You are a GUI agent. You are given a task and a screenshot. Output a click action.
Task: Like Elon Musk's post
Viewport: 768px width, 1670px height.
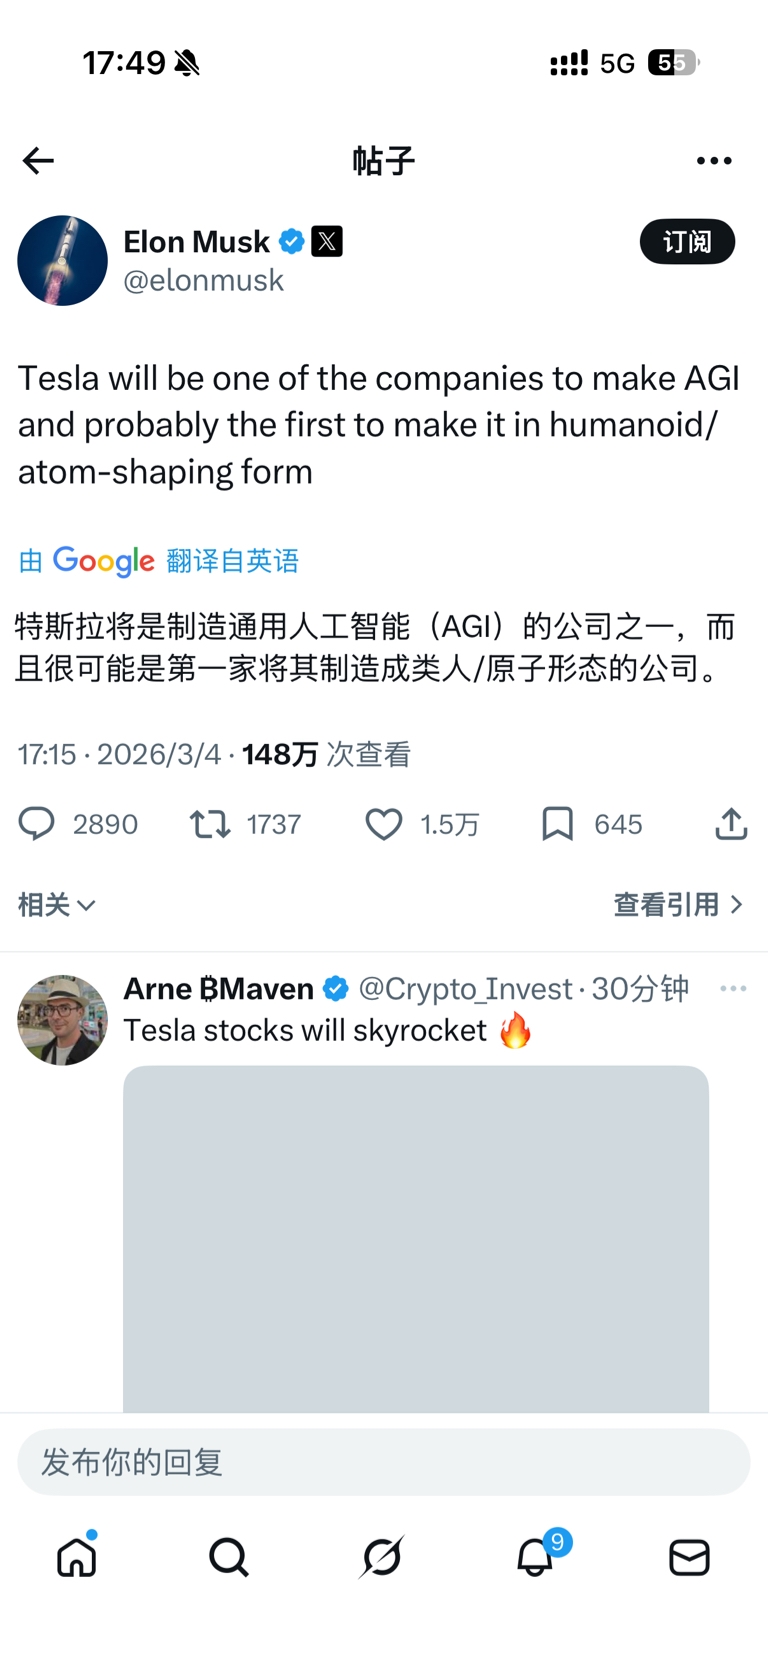click(383, 824)
